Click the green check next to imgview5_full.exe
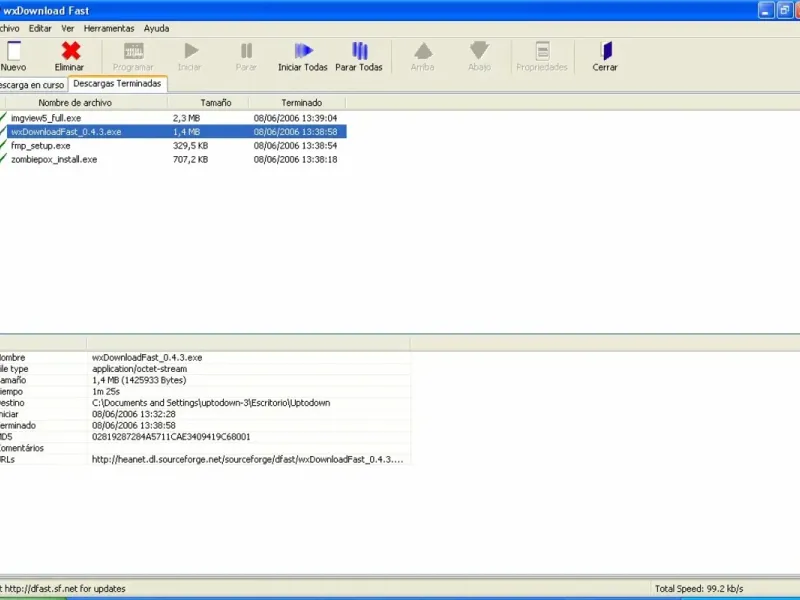This screenshot has width=800, height=600. [3, 118]
